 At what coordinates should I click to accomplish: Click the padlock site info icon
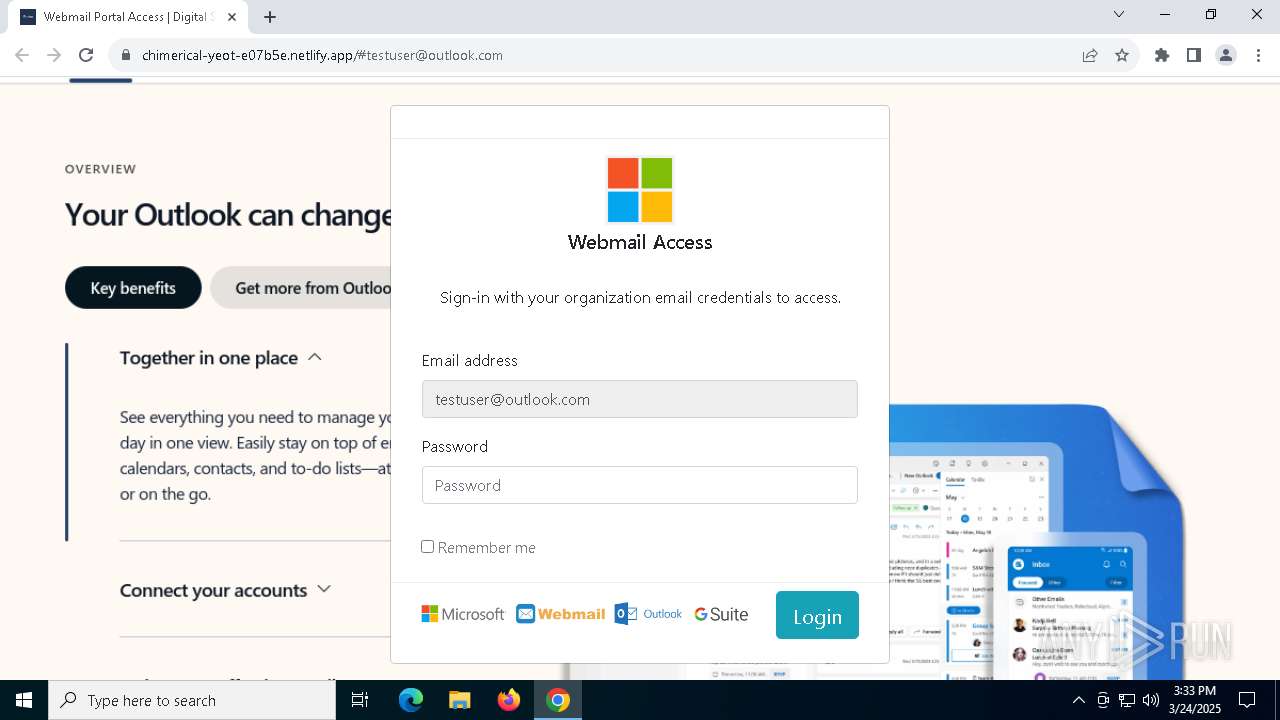click(126, 55)
